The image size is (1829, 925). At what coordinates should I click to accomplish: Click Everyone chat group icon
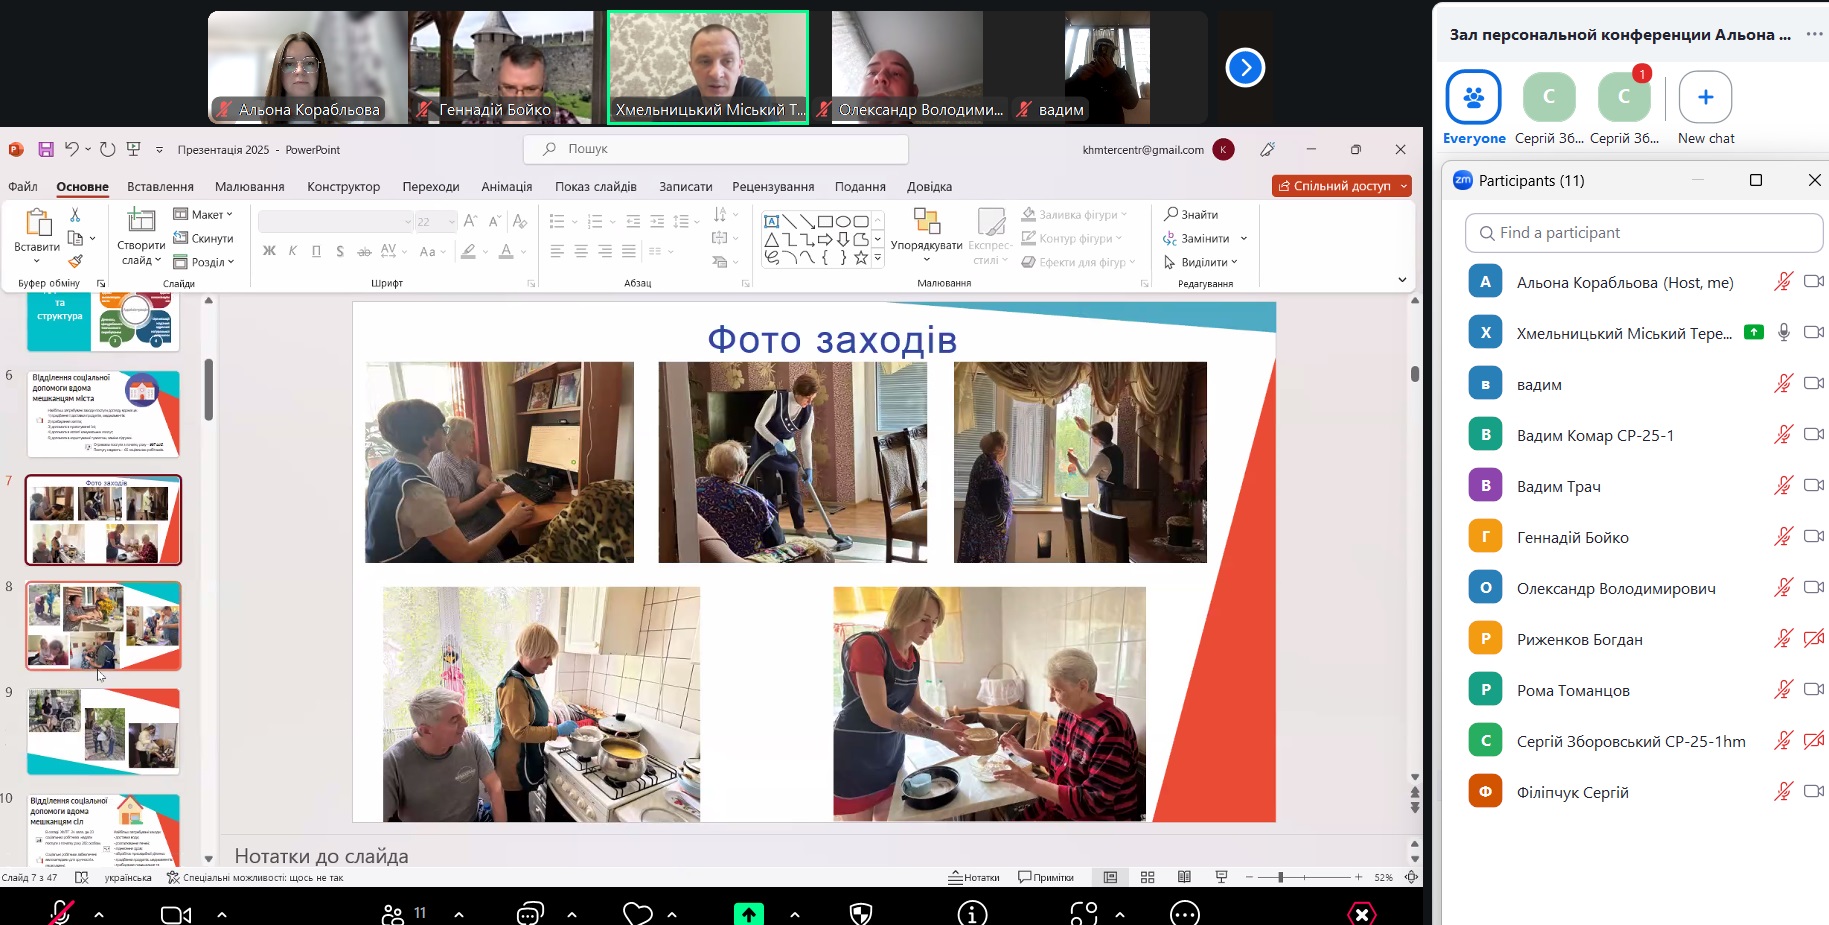coord(1473,98)
